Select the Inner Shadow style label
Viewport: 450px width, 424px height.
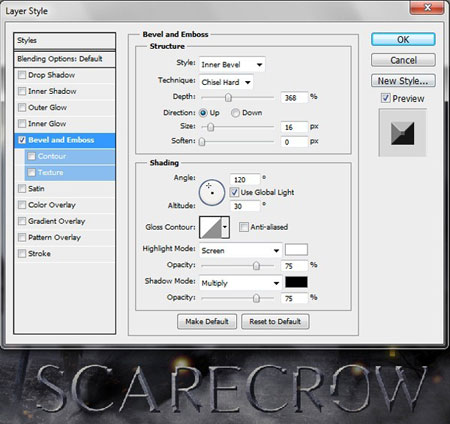(52, 91)
